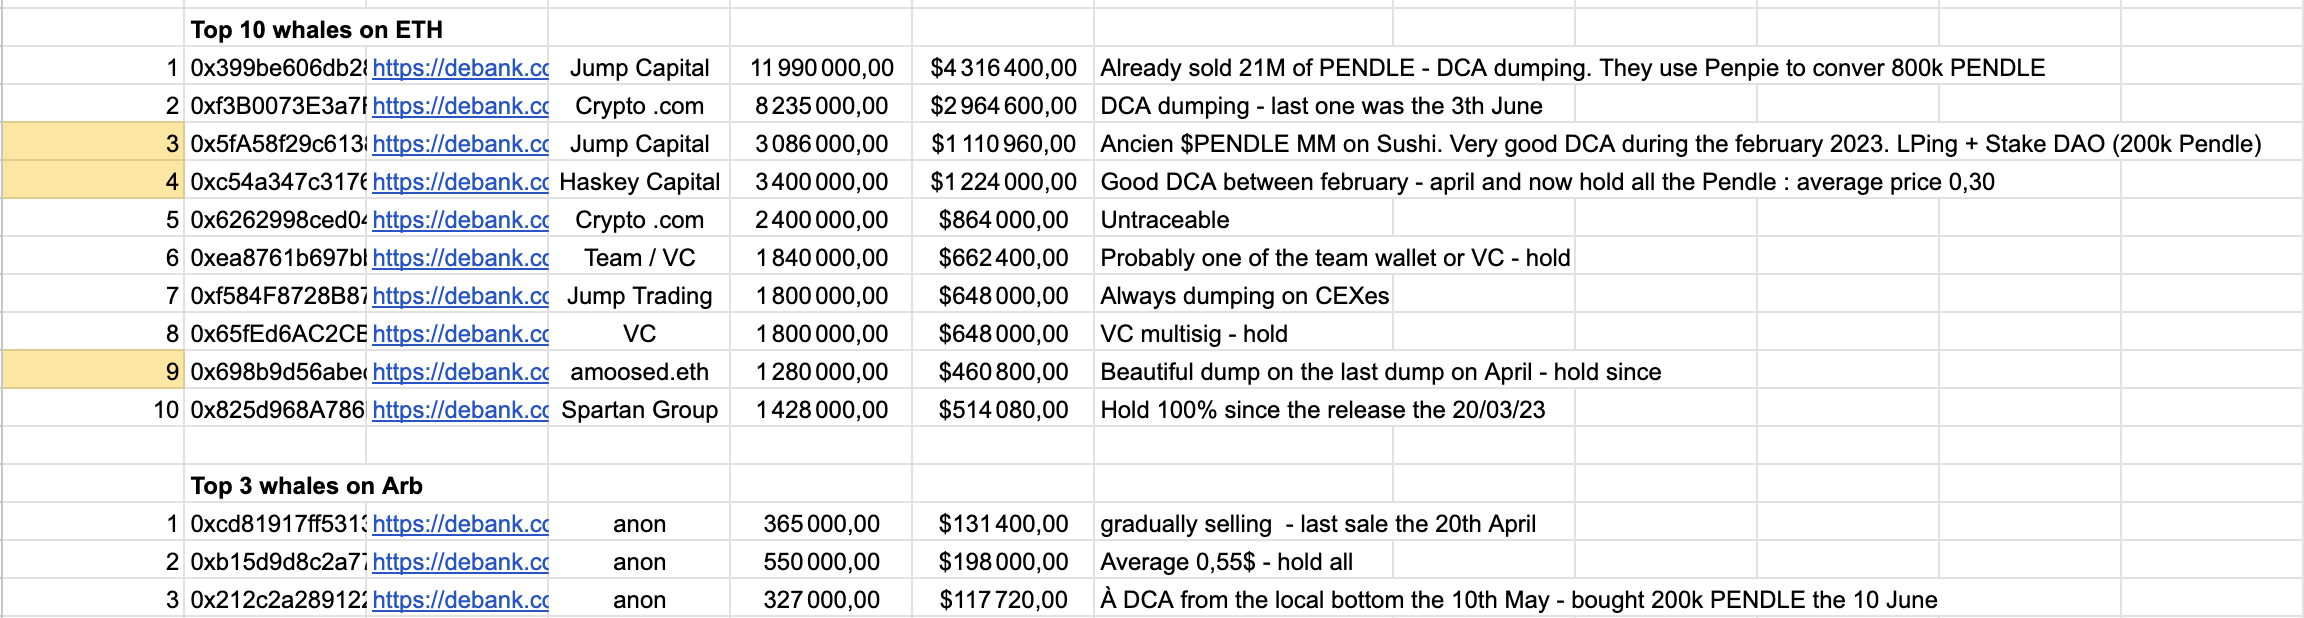Image resolution: width=2304 pixels, height=618 pixels.
Task: Select the cell containing 327 000,00
Action: tap(821, 600)
